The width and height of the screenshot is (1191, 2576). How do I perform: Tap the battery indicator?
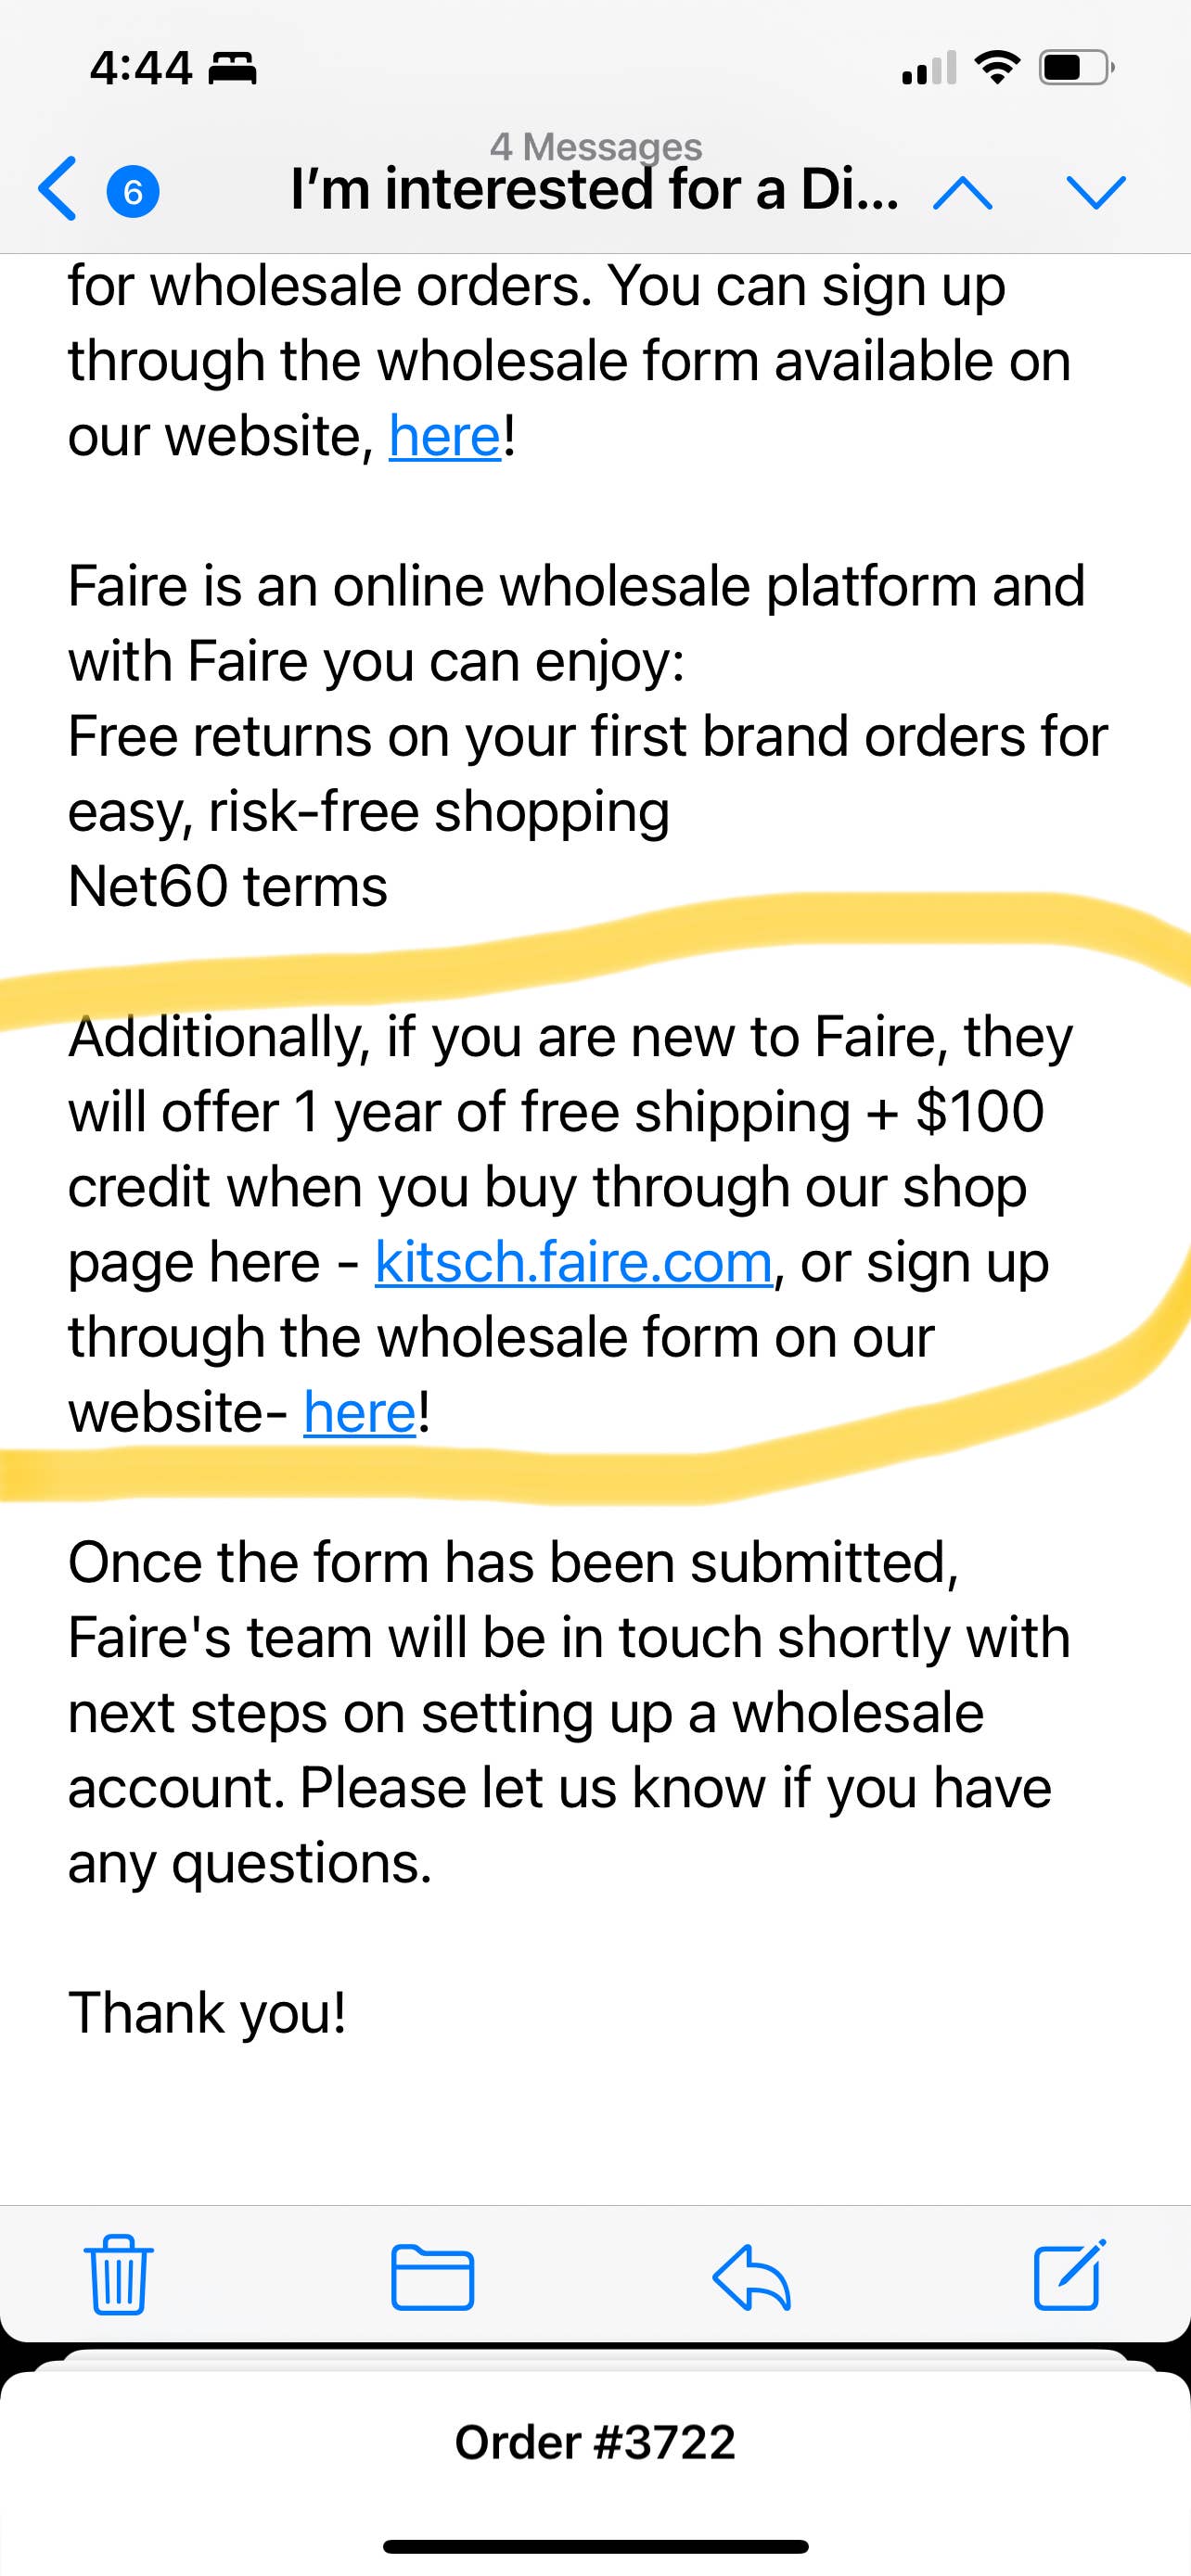pos(1076,68)
